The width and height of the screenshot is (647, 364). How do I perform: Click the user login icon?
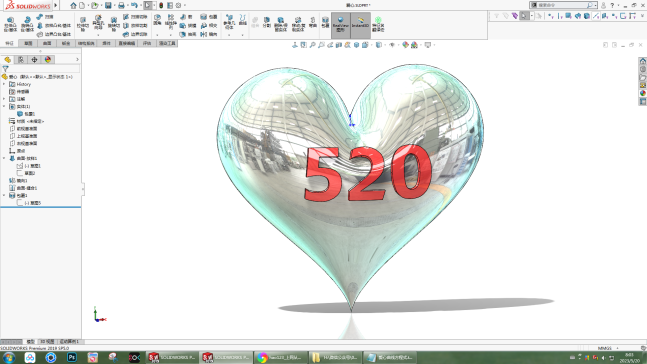(x=603, y=5)
